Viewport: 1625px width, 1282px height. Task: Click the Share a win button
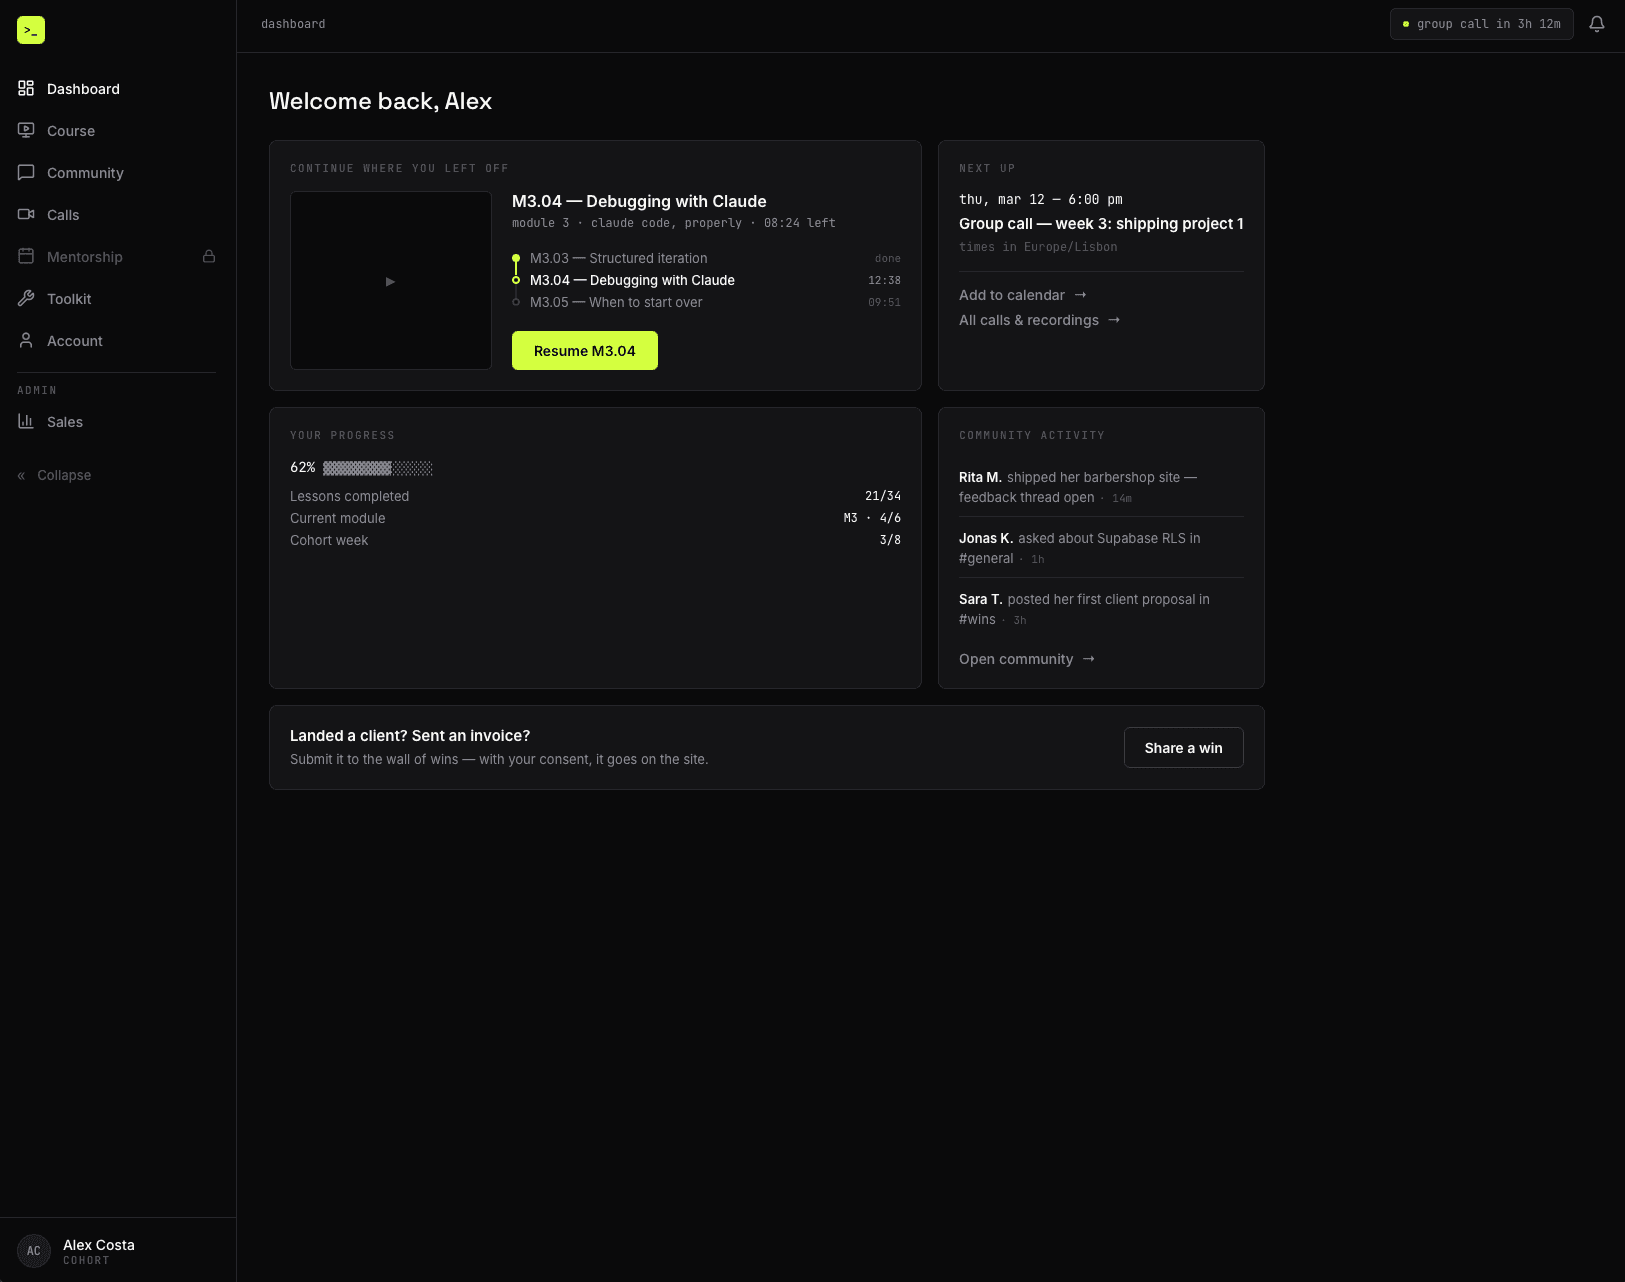[1184, 748]
